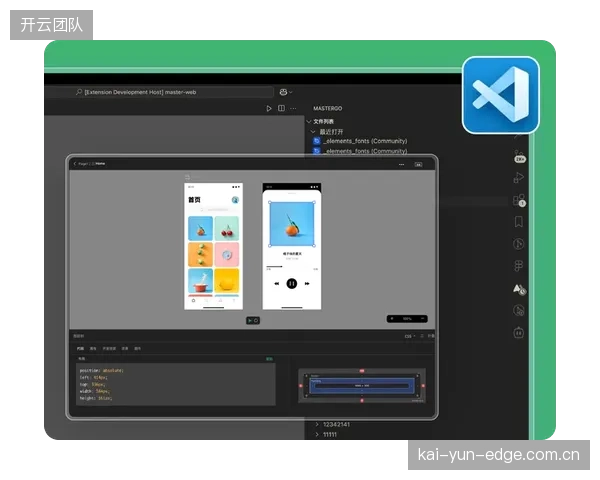600x480 pixels.
Task: Click the green copy button above the CSS code
Action: click(x=269, y=359)
